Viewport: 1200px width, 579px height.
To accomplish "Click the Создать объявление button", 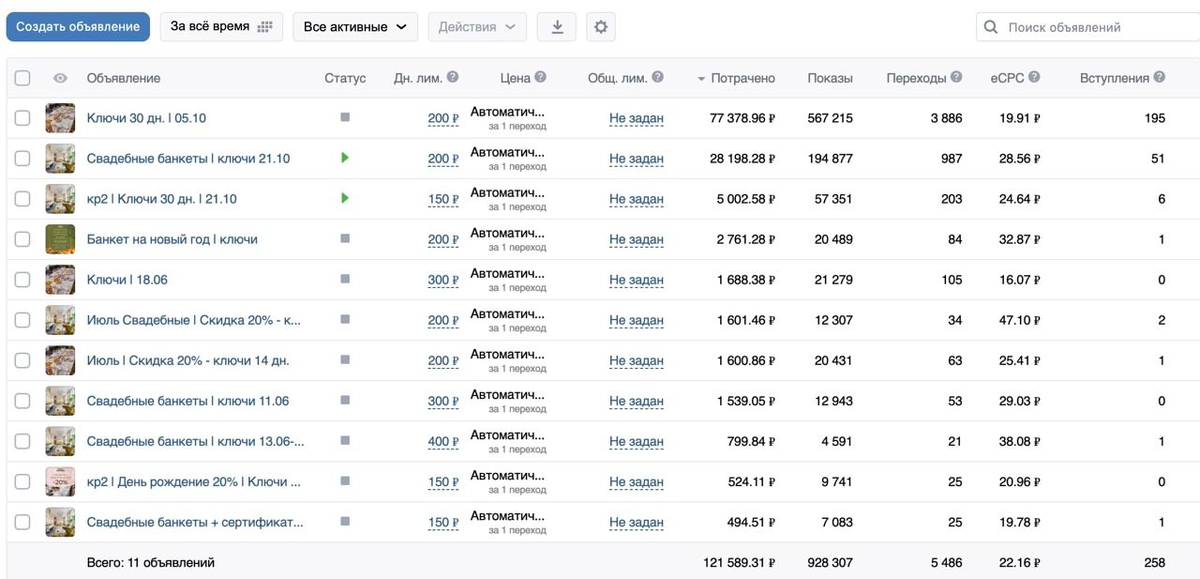I will pyautogui.click(x=78, y=27).
